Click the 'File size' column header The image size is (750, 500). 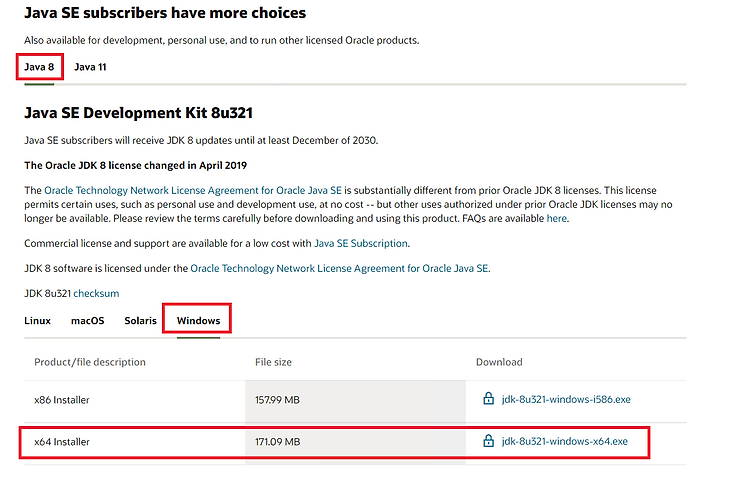pyautogui.click(x=273, y=362)
